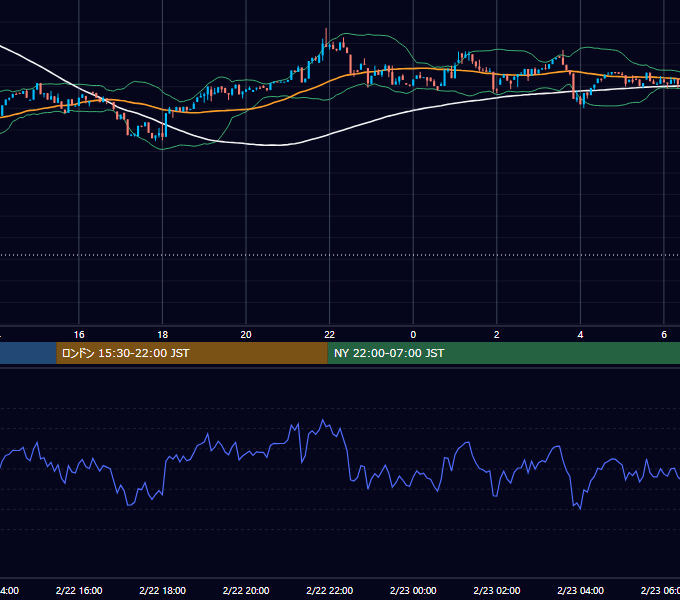Screen dimensions: 680x600
Task: Click the 18 hour label on price chart axis
Action: coord(162,335)
